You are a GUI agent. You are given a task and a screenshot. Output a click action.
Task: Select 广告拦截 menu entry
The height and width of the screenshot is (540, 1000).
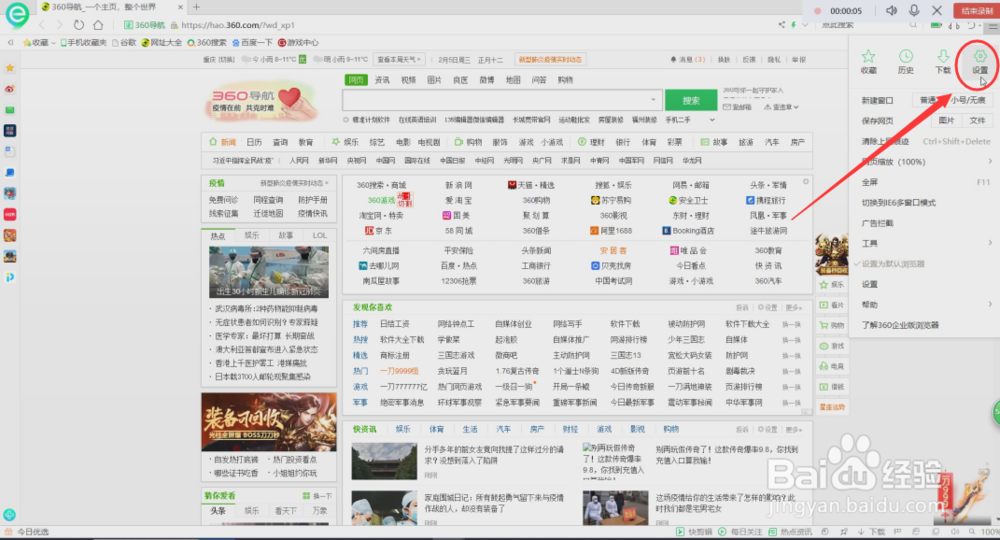878,223
